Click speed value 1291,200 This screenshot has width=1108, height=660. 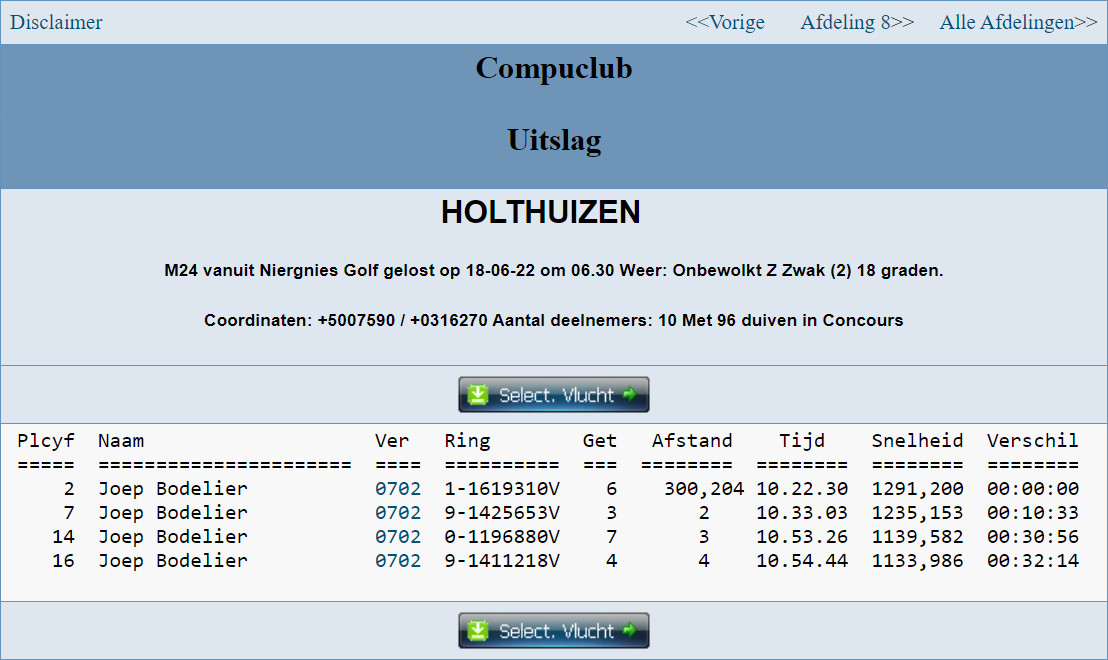[x=917, y=488]
